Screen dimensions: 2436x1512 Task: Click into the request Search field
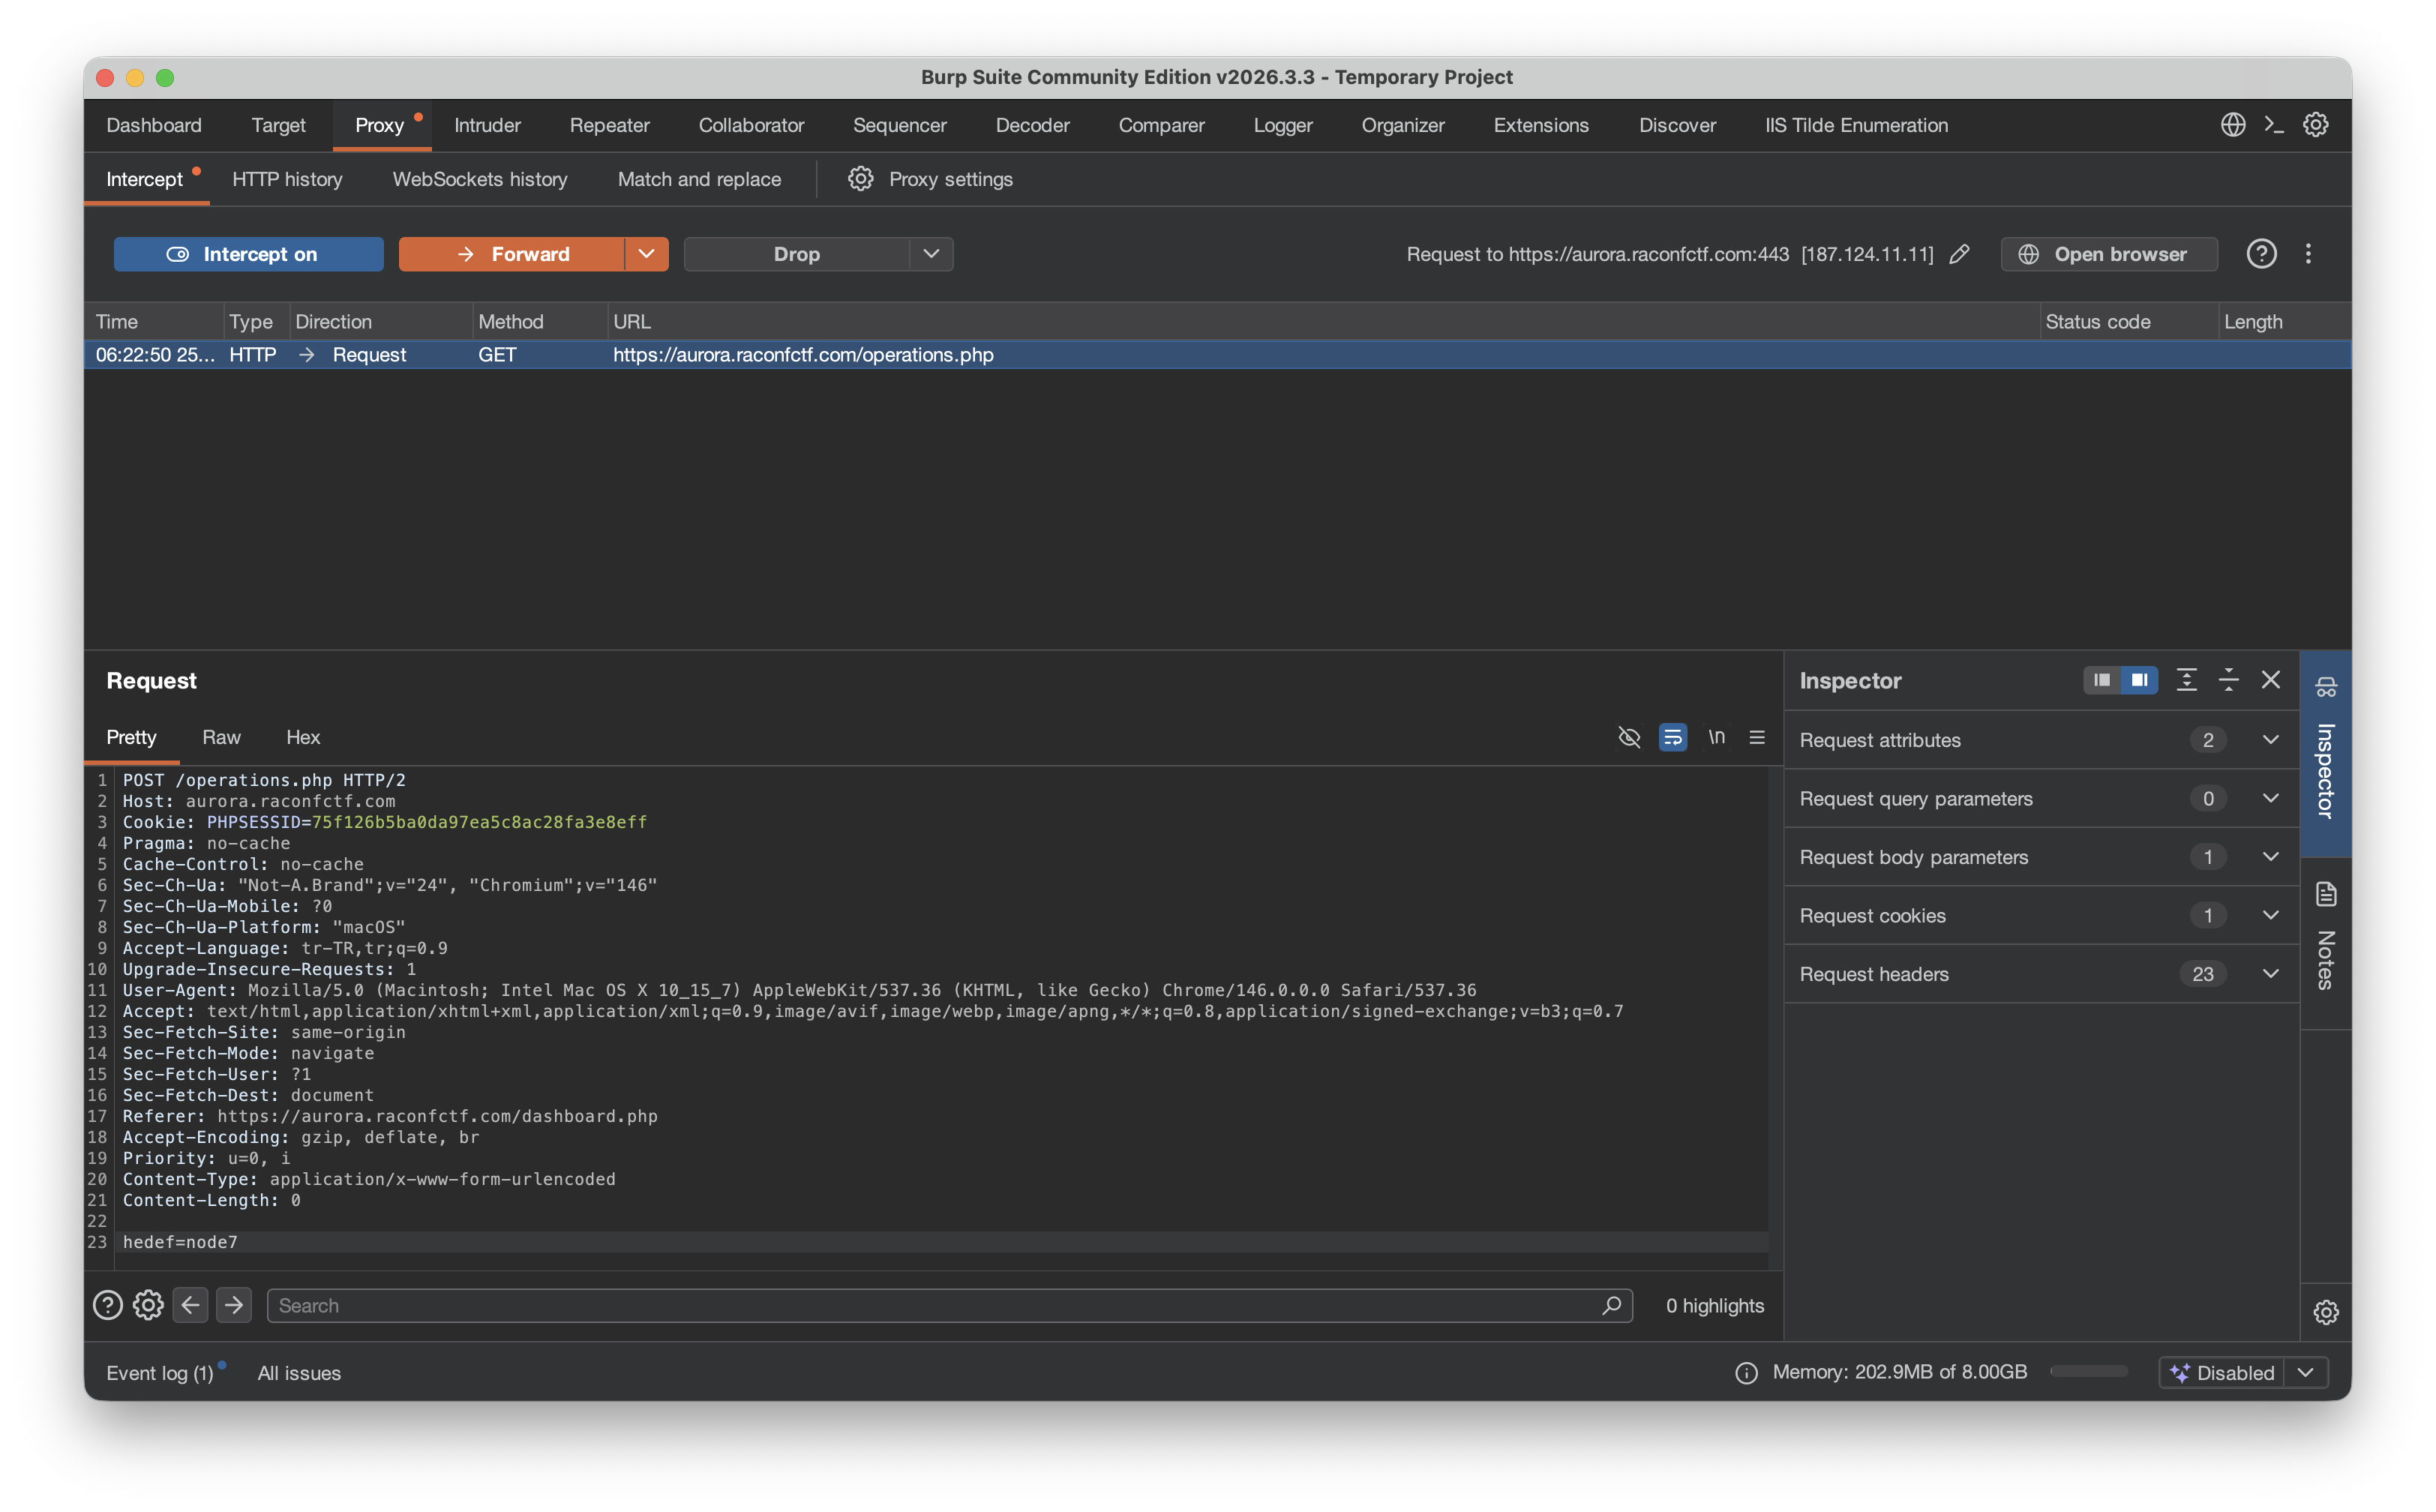(x=950, y=1305)
